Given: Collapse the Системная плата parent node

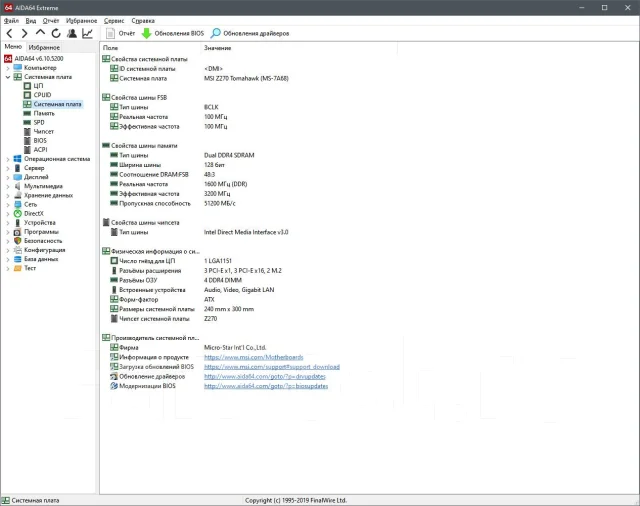Looking at the screenshot, I should pyautogui.click(x=8, y=77).
